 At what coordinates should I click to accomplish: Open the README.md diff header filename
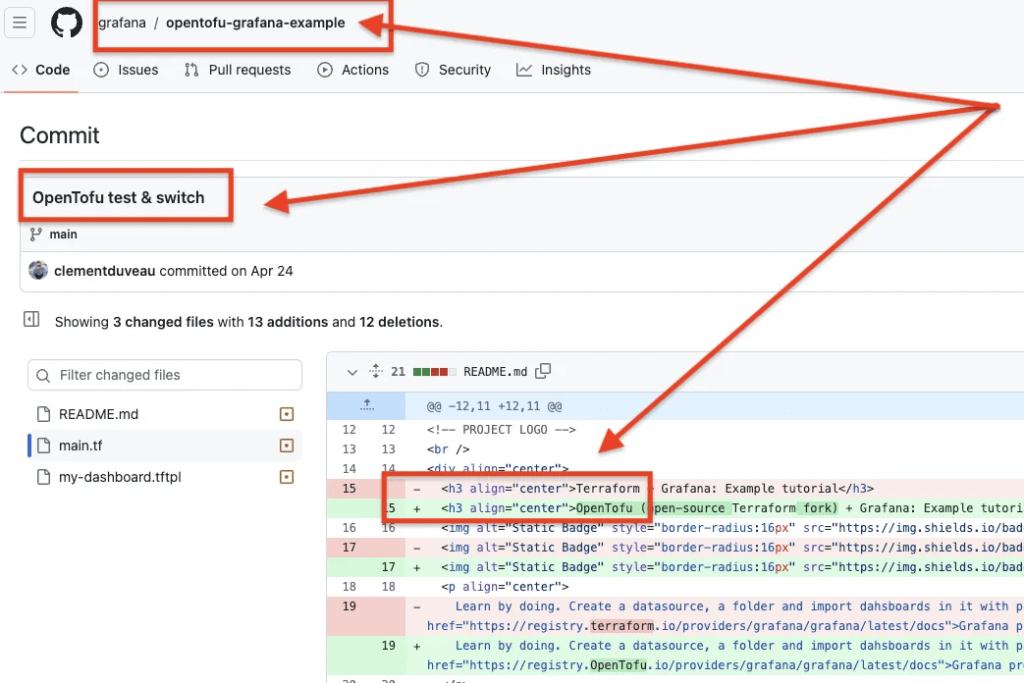(495, 372)
